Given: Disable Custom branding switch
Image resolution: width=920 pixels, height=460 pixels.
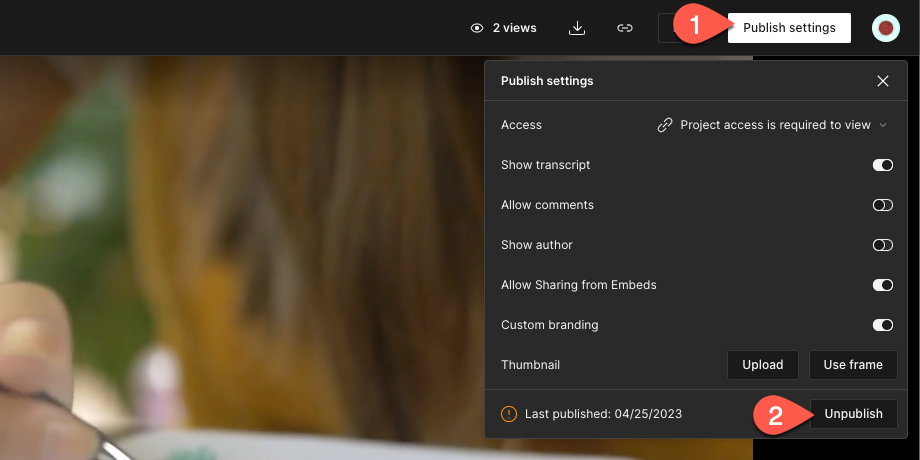Looking at the screenshot, I should (882, 325).
